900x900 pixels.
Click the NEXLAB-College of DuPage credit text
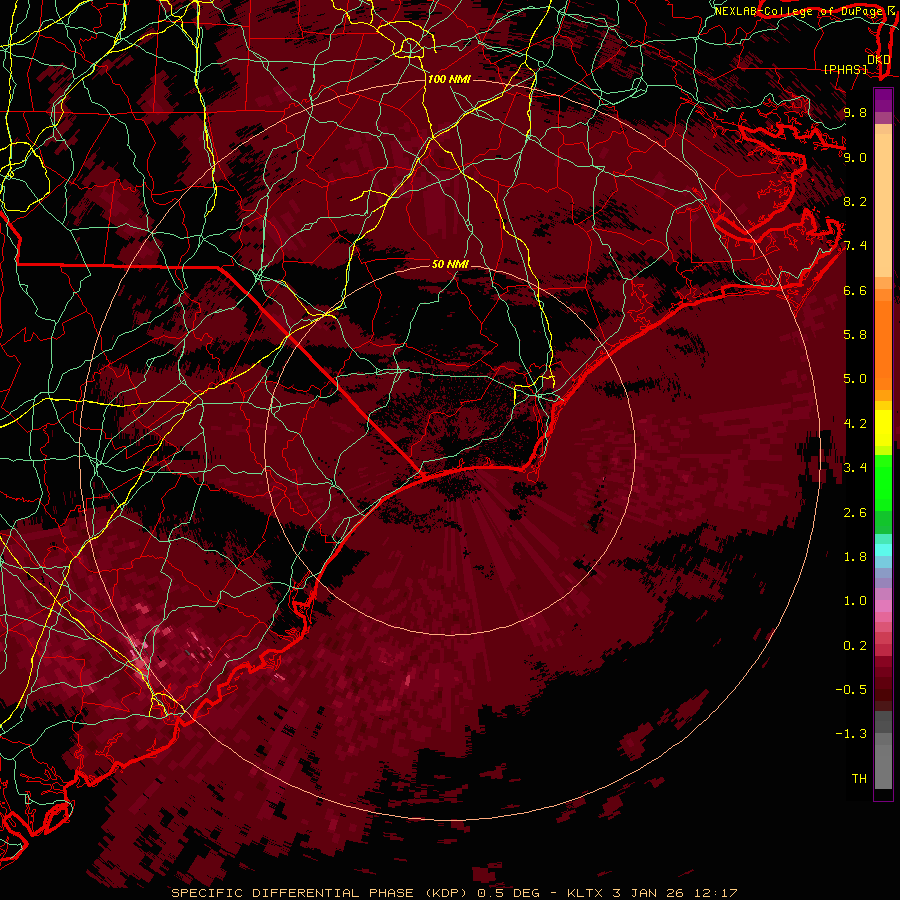(x=799, y=11)
